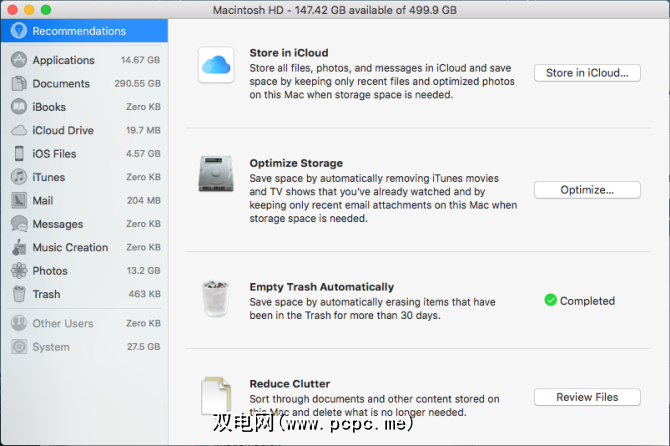Click the full trash can icon
670x446 pixels.
click(216, 299)
